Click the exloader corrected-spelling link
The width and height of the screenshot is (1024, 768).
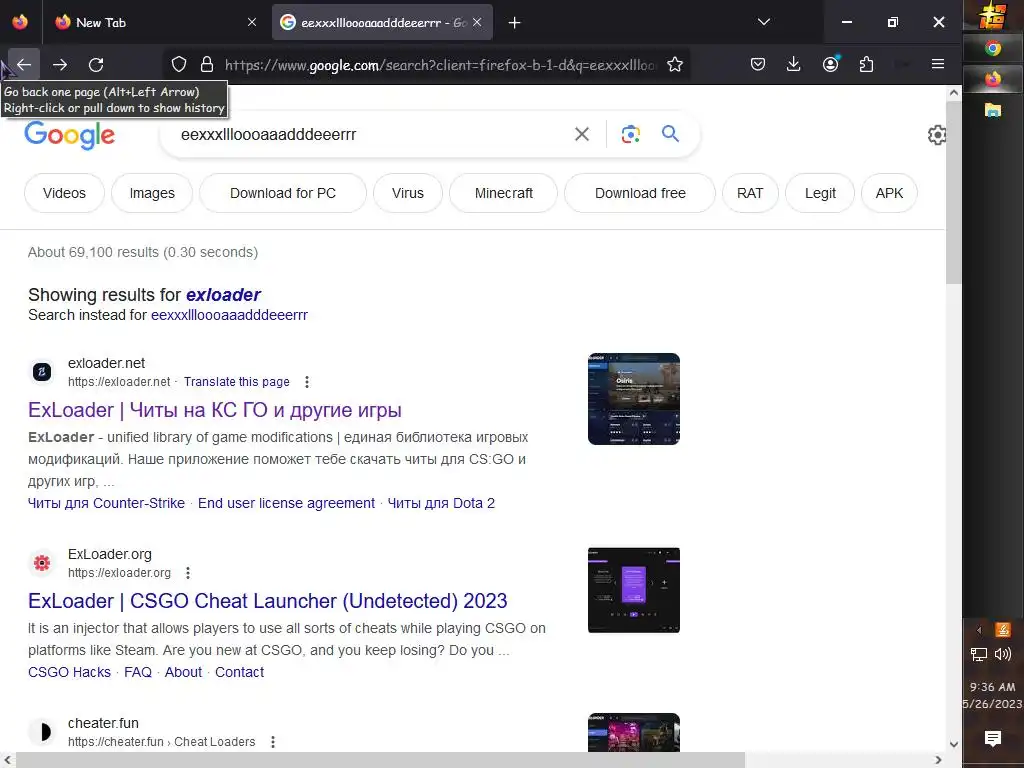pos(223,295)
